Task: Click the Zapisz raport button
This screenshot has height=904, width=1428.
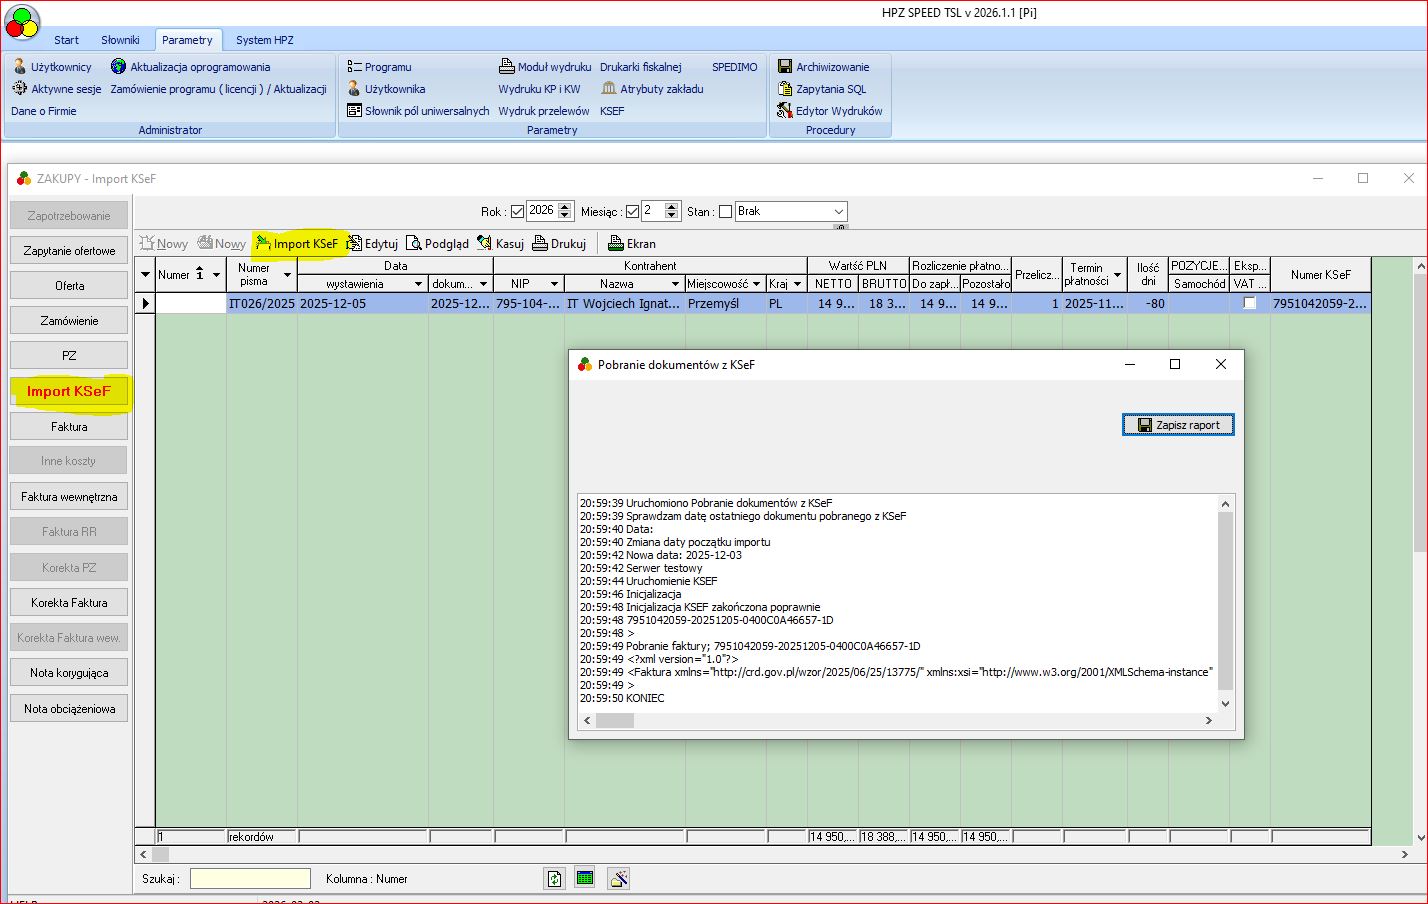Action: [1178, 425]
